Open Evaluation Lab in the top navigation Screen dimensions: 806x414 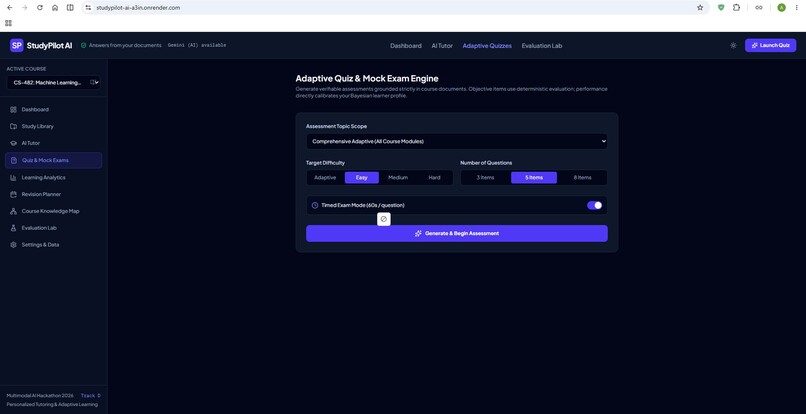pos(542,46)
